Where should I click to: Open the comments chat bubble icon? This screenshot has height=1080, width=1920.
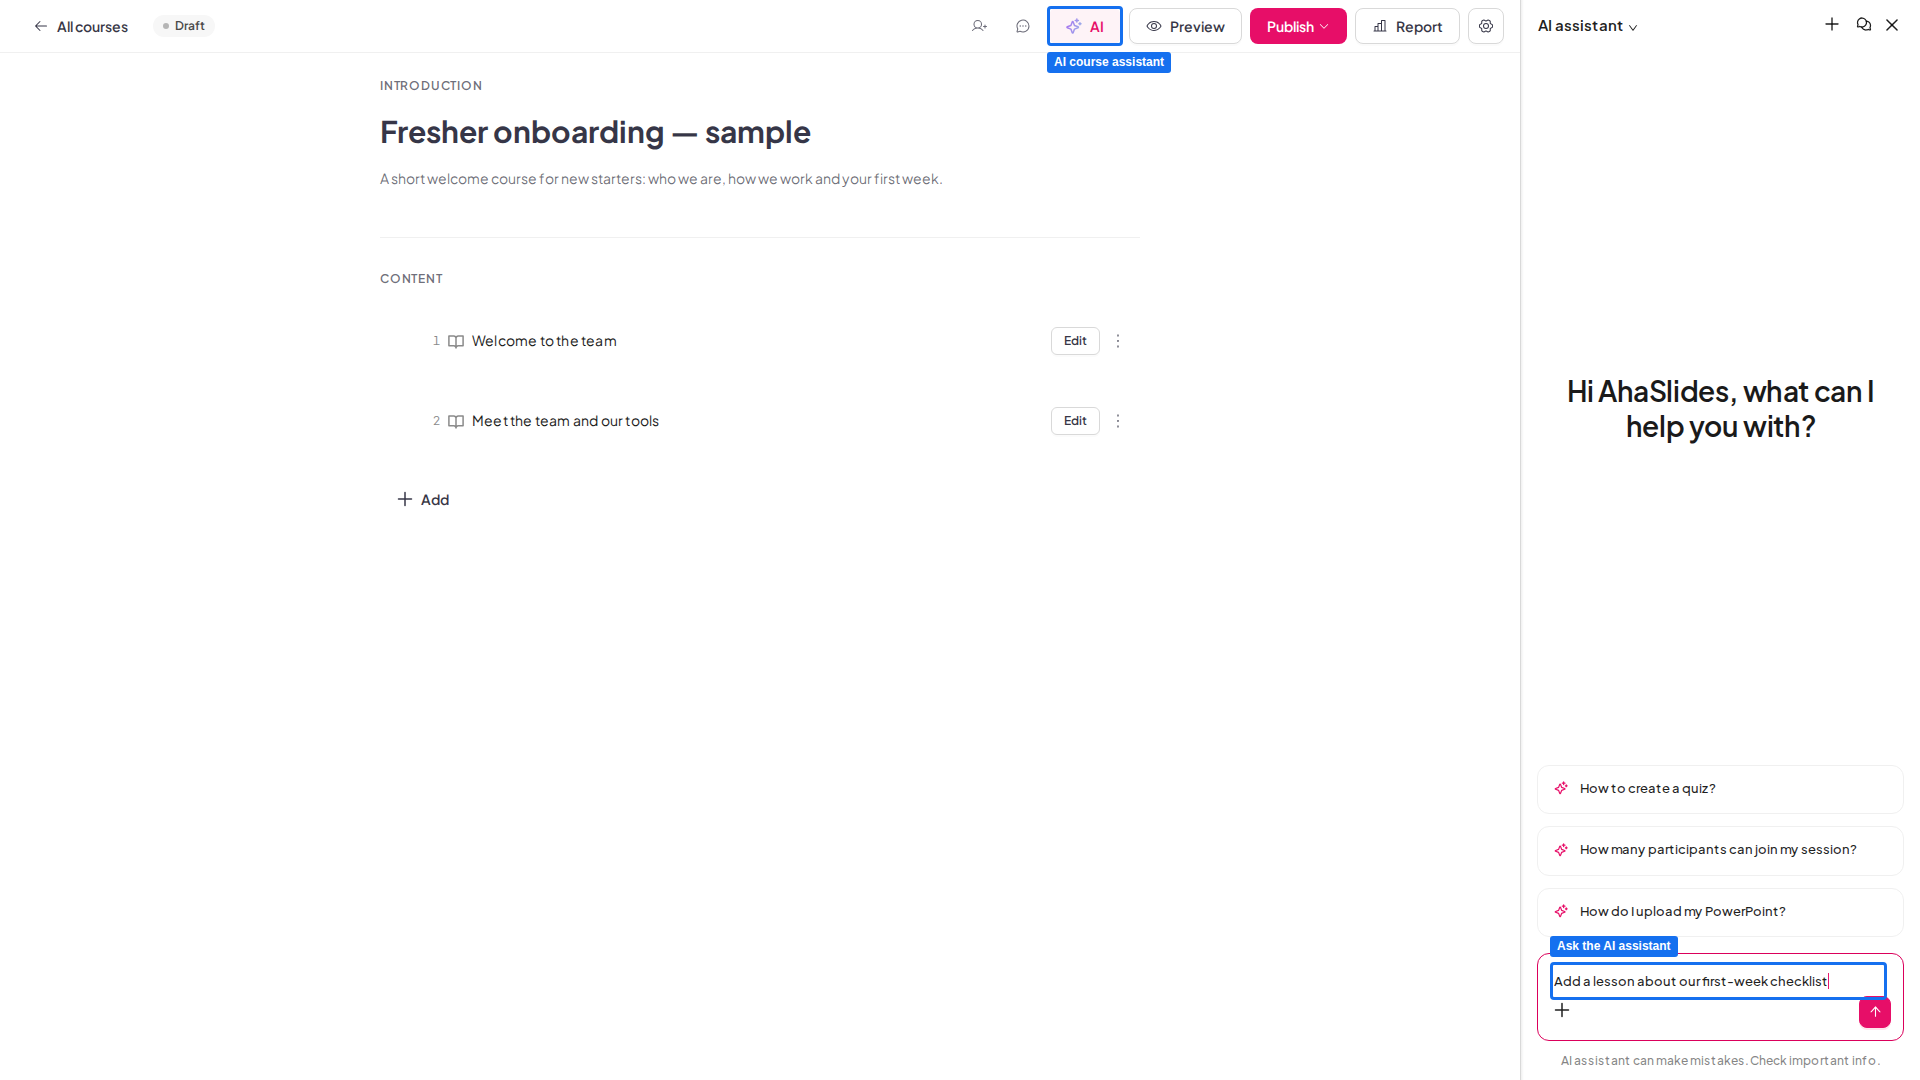click(1022, 26)
